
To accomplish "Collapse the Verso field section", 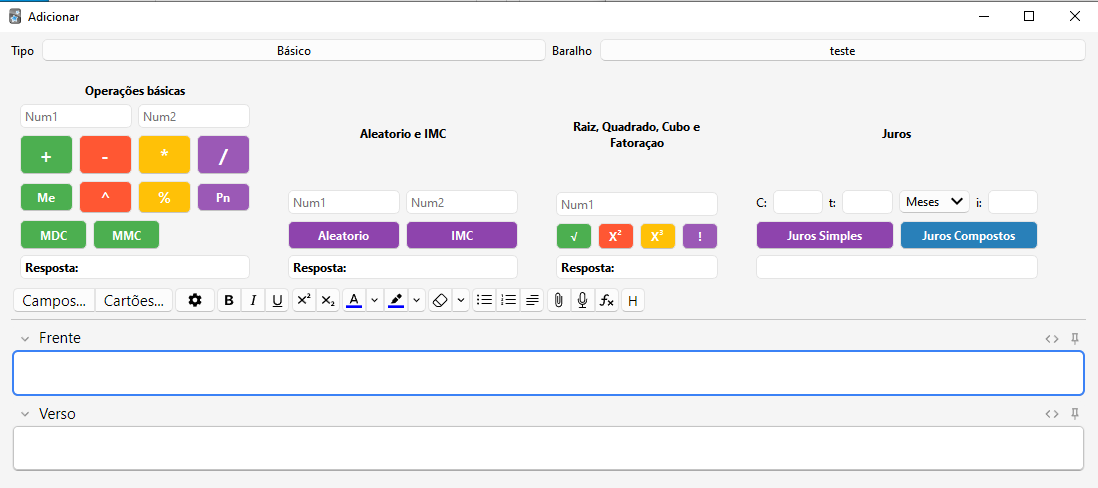I will point(25,414).
